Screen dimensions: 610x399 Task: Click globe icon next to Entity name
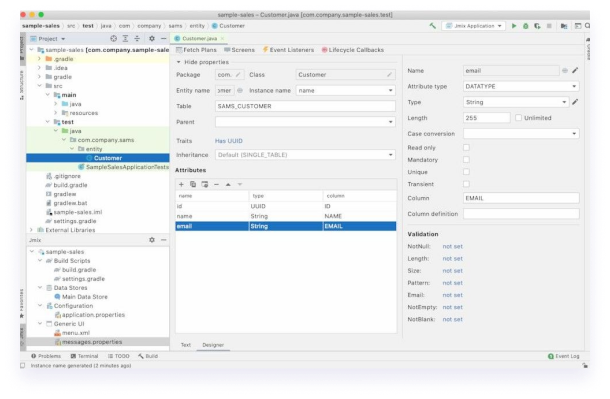click(240, 90)
